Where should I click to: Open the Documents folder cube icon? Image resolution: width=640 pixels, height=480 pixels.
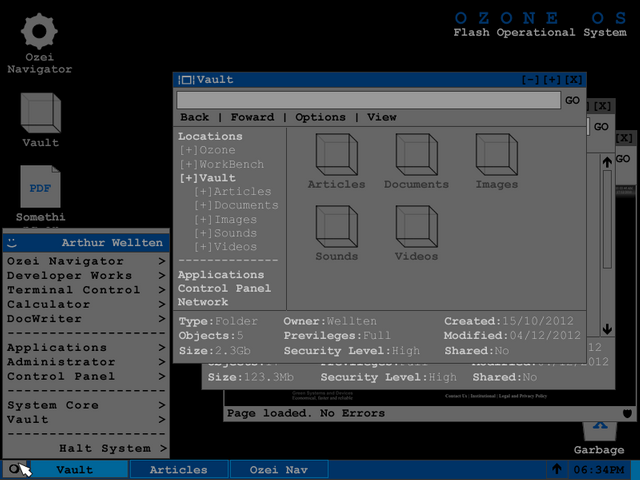[417, 155]
